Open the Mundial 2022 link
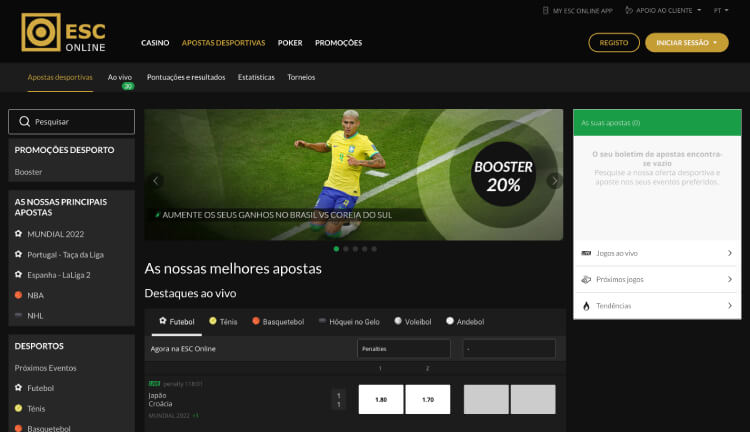 [x=55, y=234]
